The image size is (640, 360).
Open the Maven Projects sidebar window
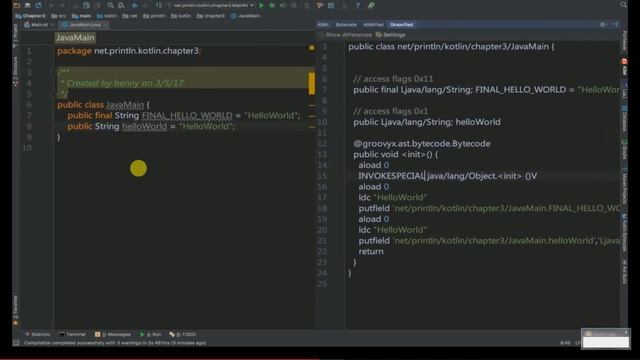click(624, 186)
